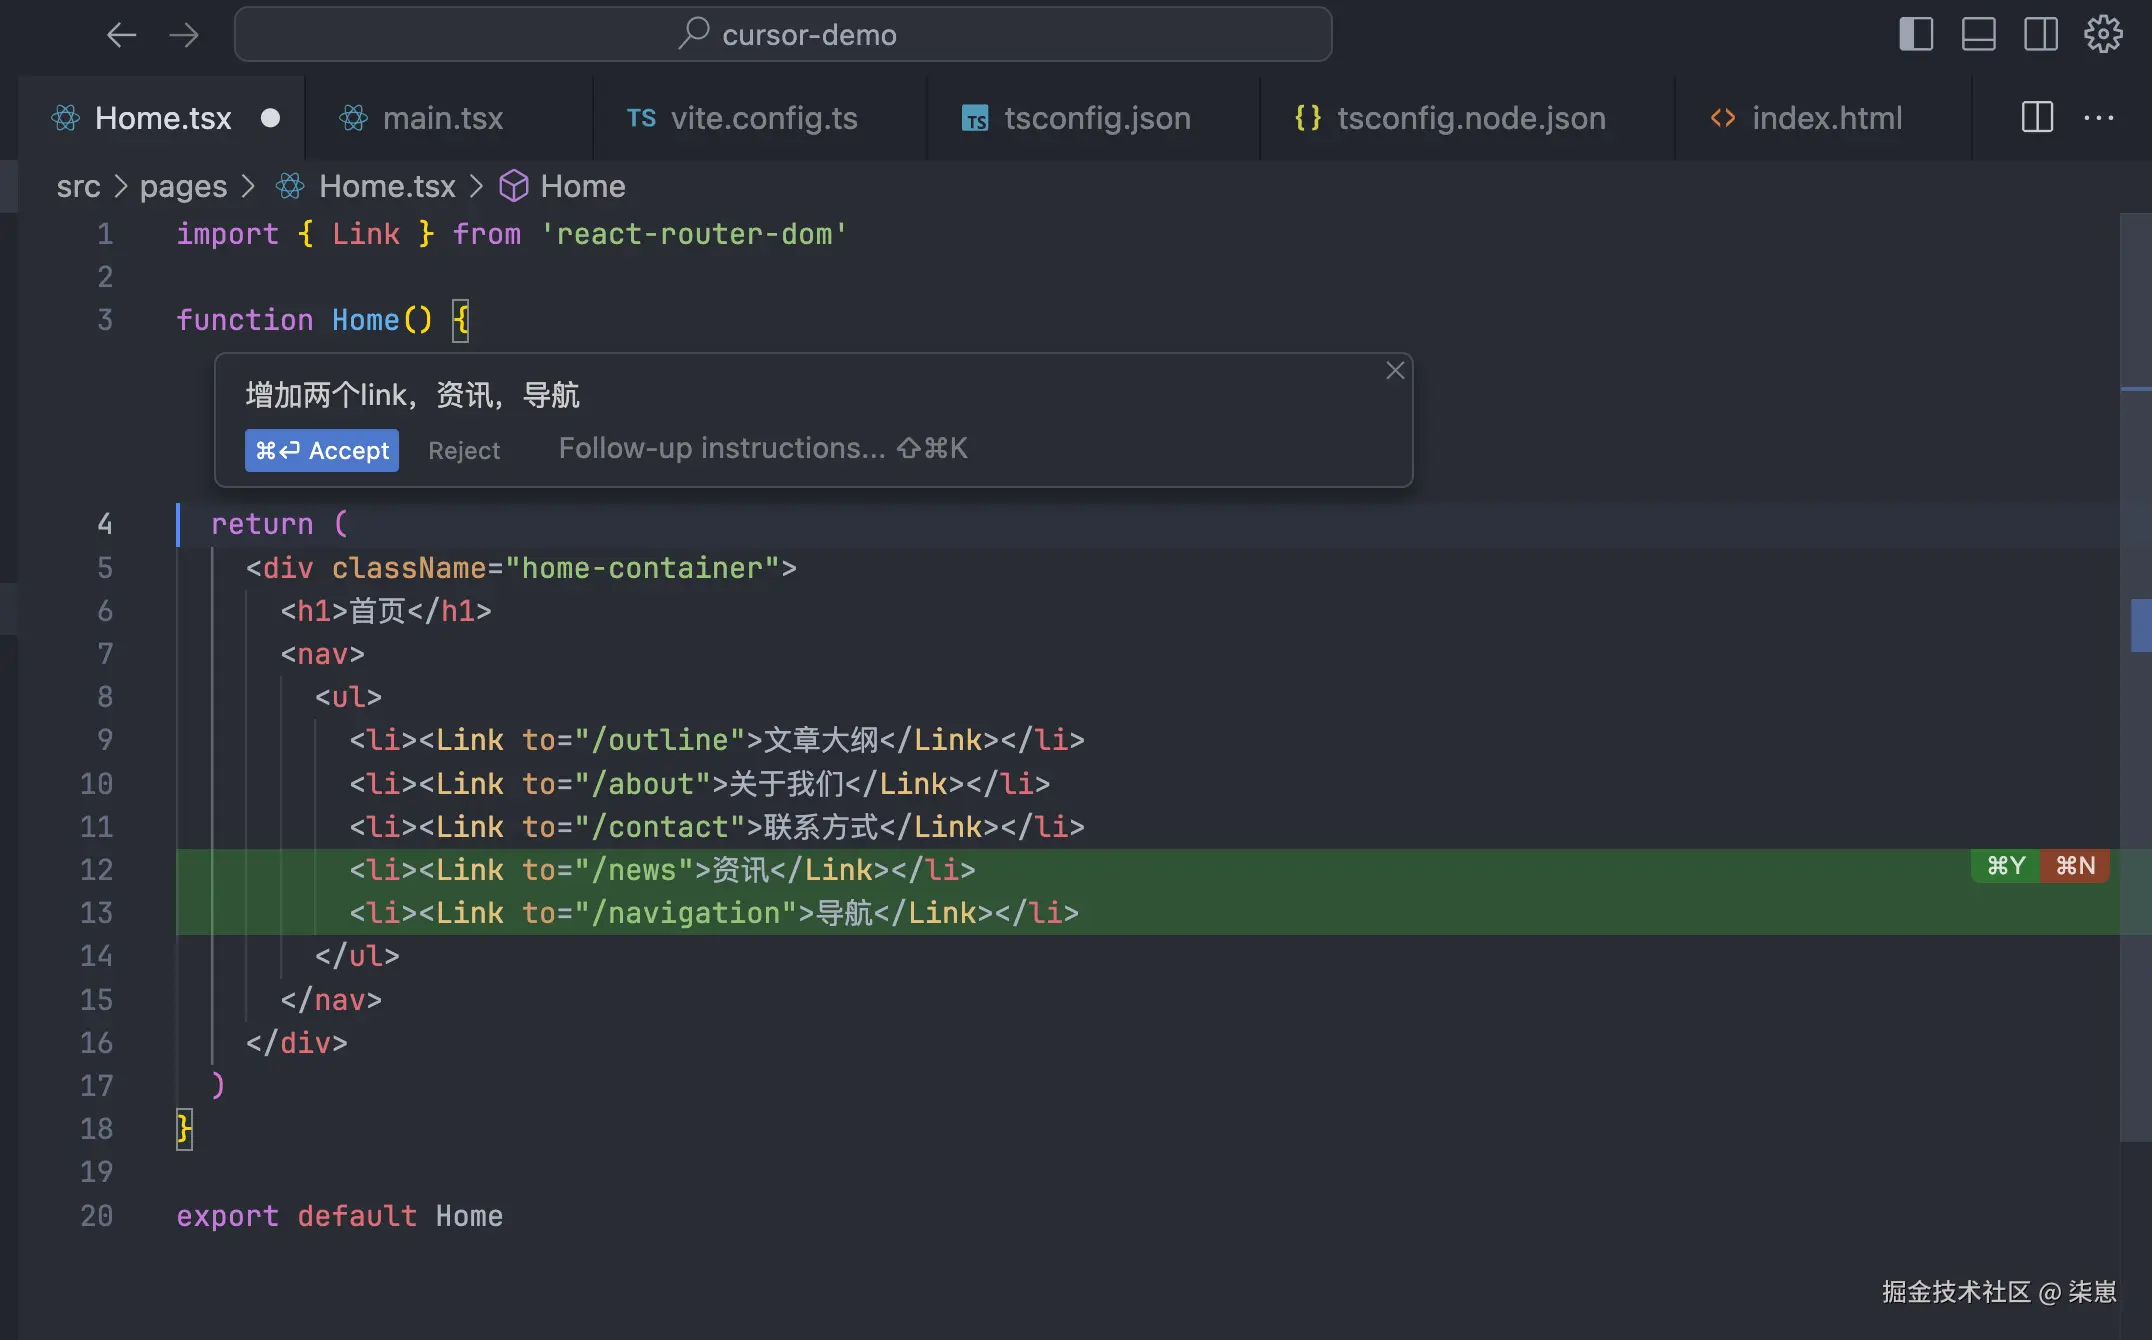Click the Reject button in the prompt

point(464,451)
